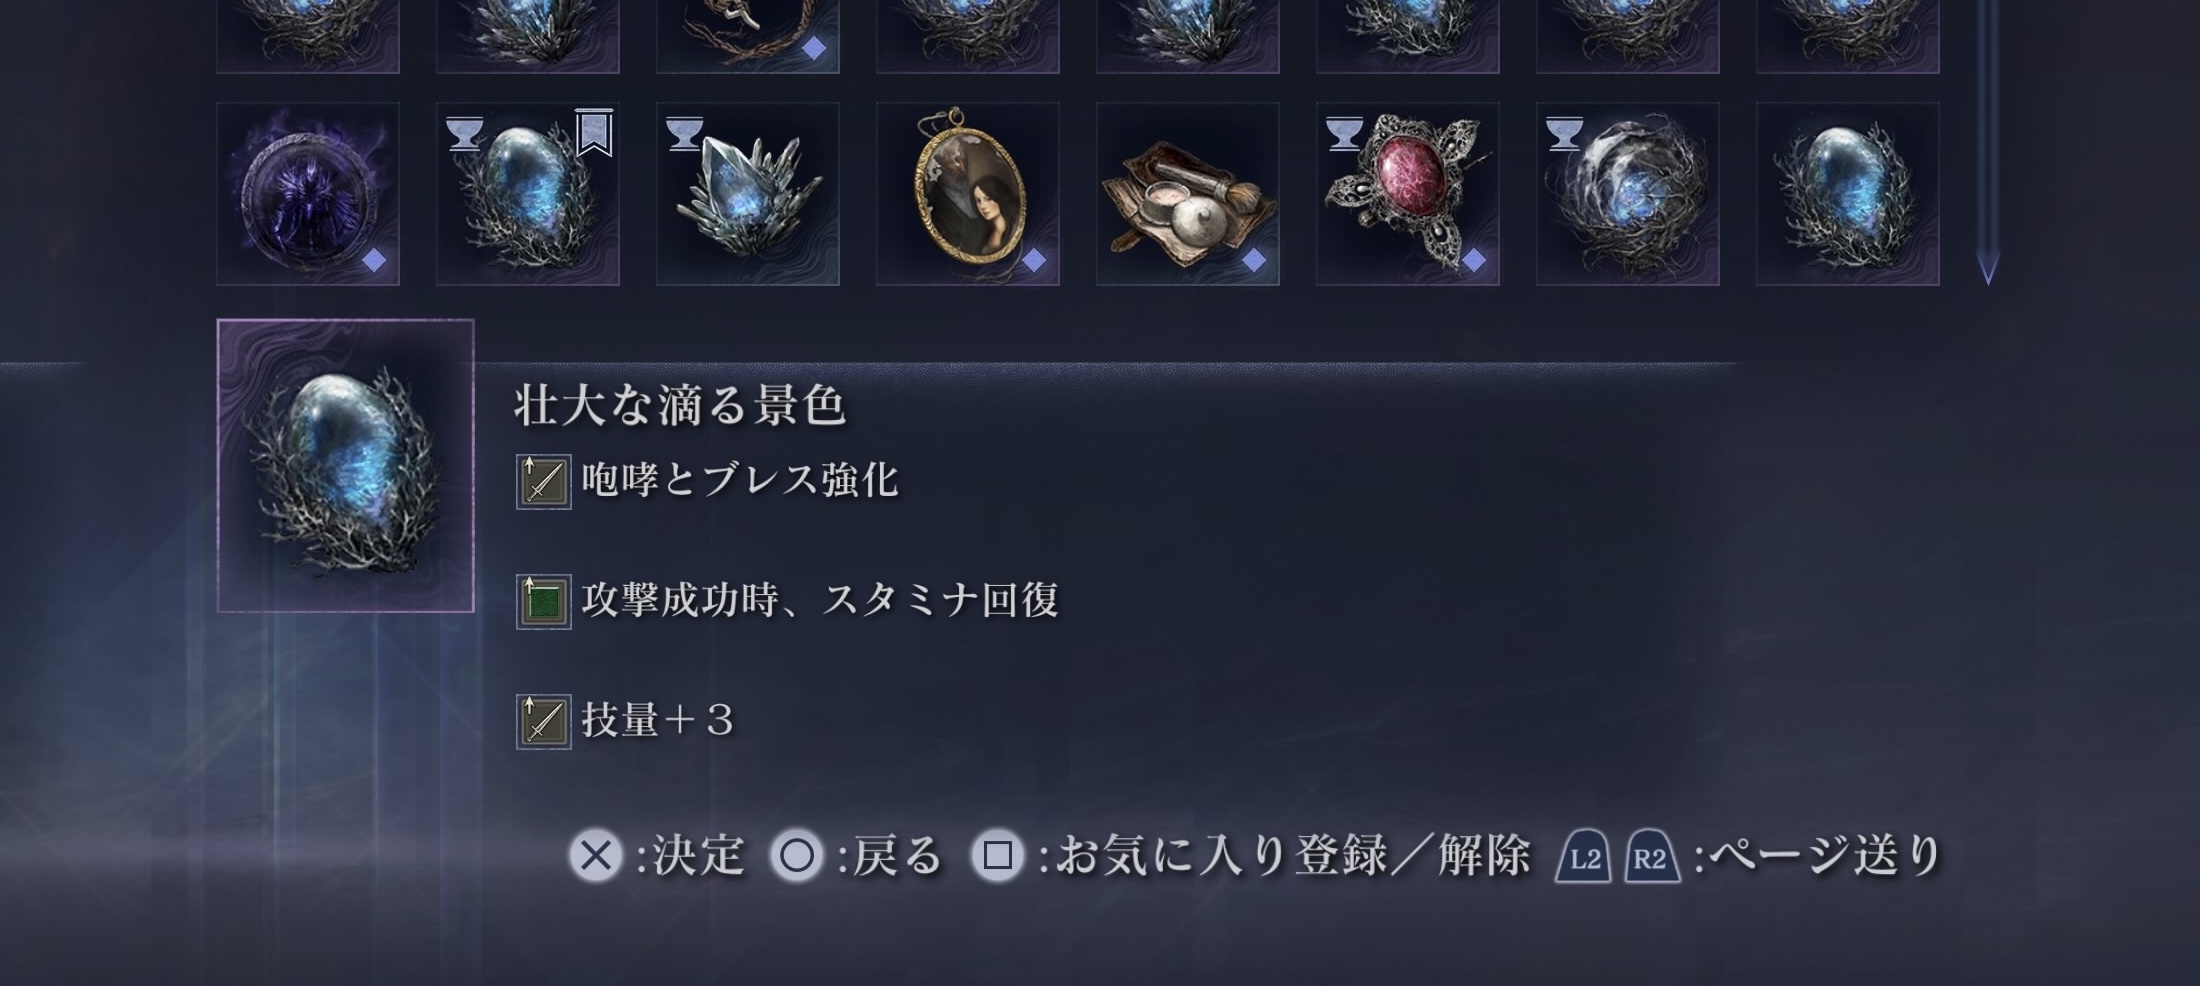Choose the blue crystal cluster relic
2200x986 pixels.
[x=748, y=194]
